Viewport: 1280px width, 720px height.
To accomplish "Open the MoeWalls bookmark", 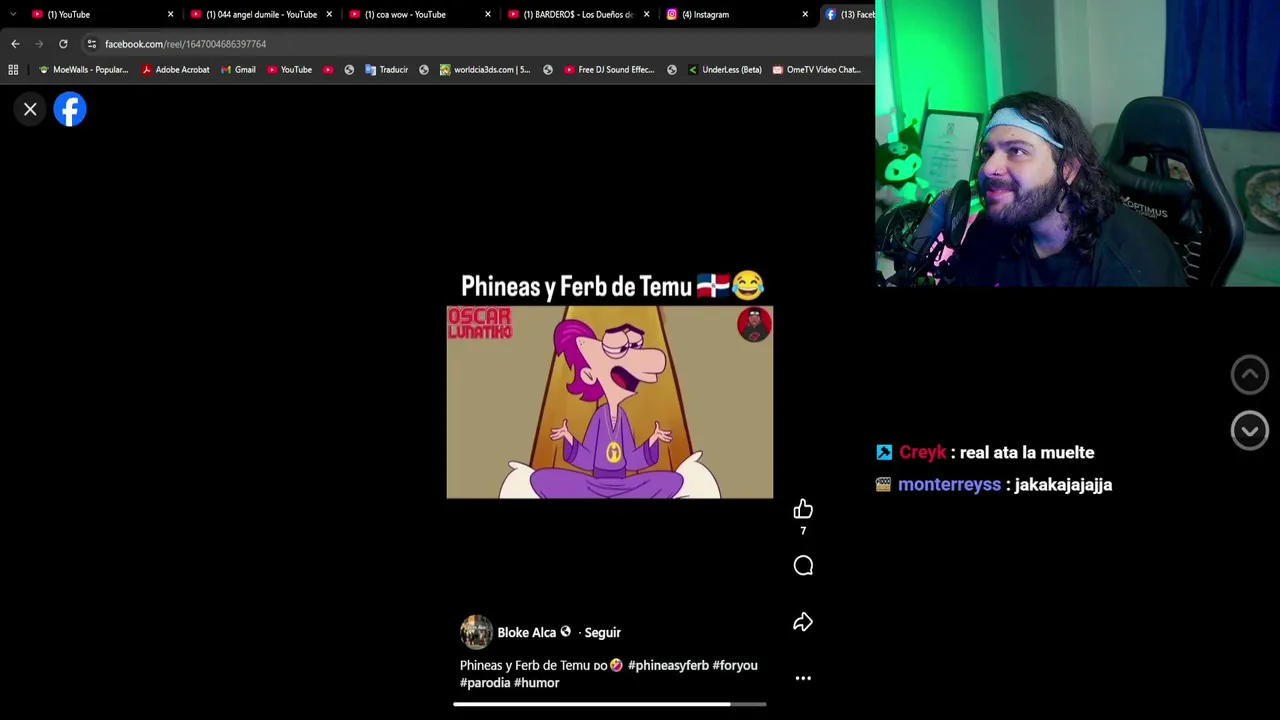I will 83,70.
